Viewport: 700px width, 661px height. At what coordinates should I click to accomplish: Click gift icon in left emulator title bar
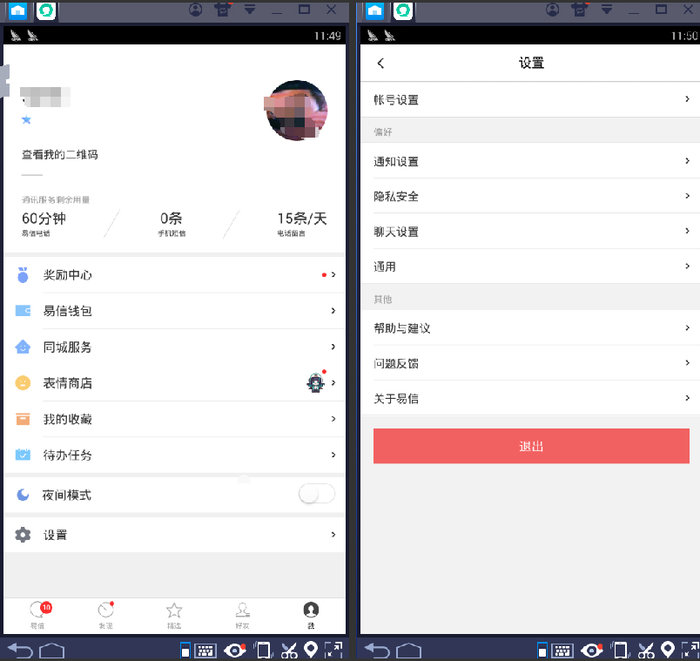(223, 9)
